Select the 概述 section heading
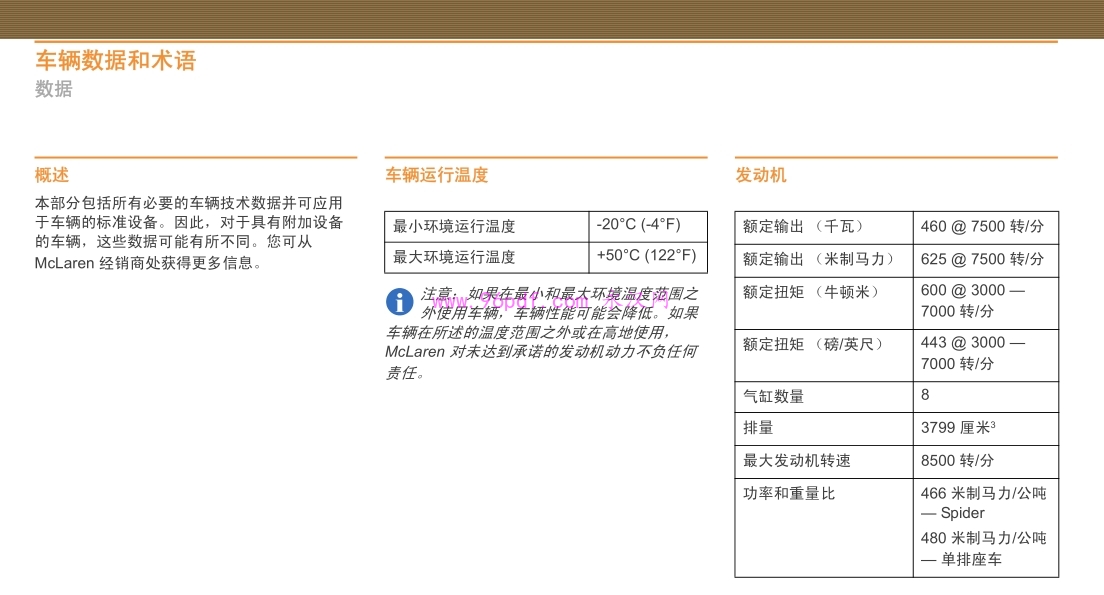This screenshot has width=1104, height=595. (51, 174)
